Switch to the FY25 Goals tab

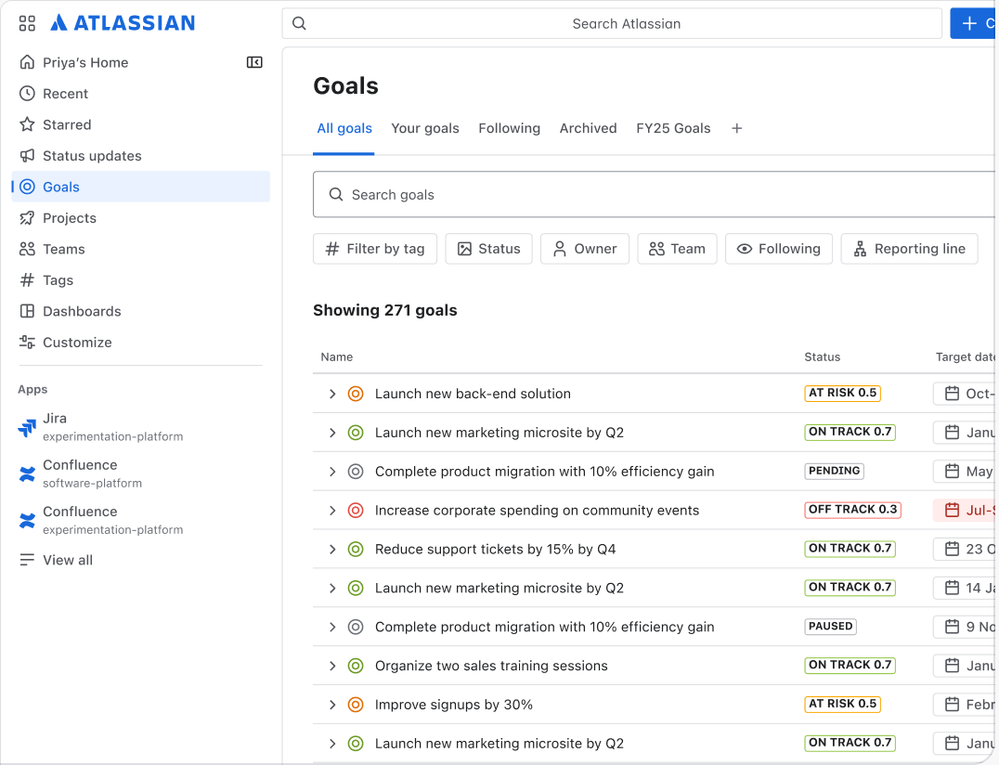(x=673, y=128)
